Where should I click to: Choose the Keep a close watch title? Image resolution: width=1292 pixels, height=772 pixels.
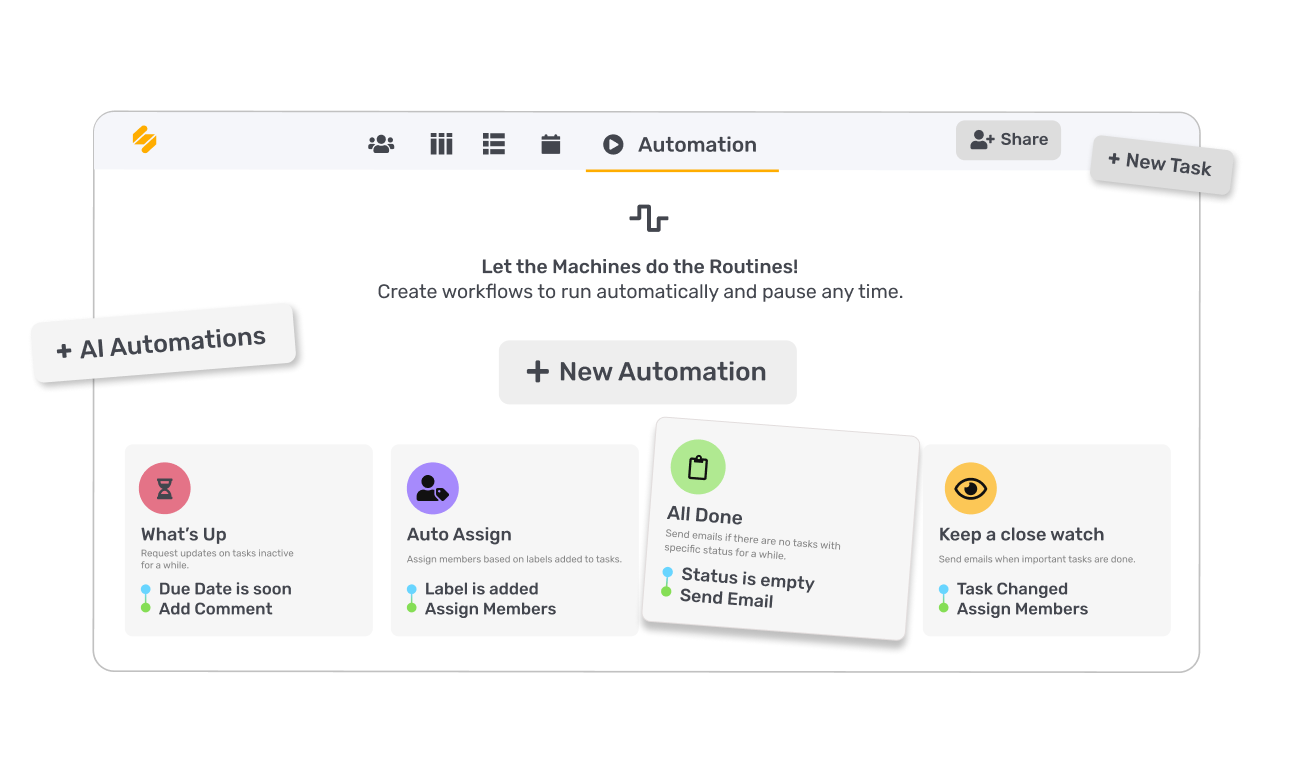[x=1021, y=534]
